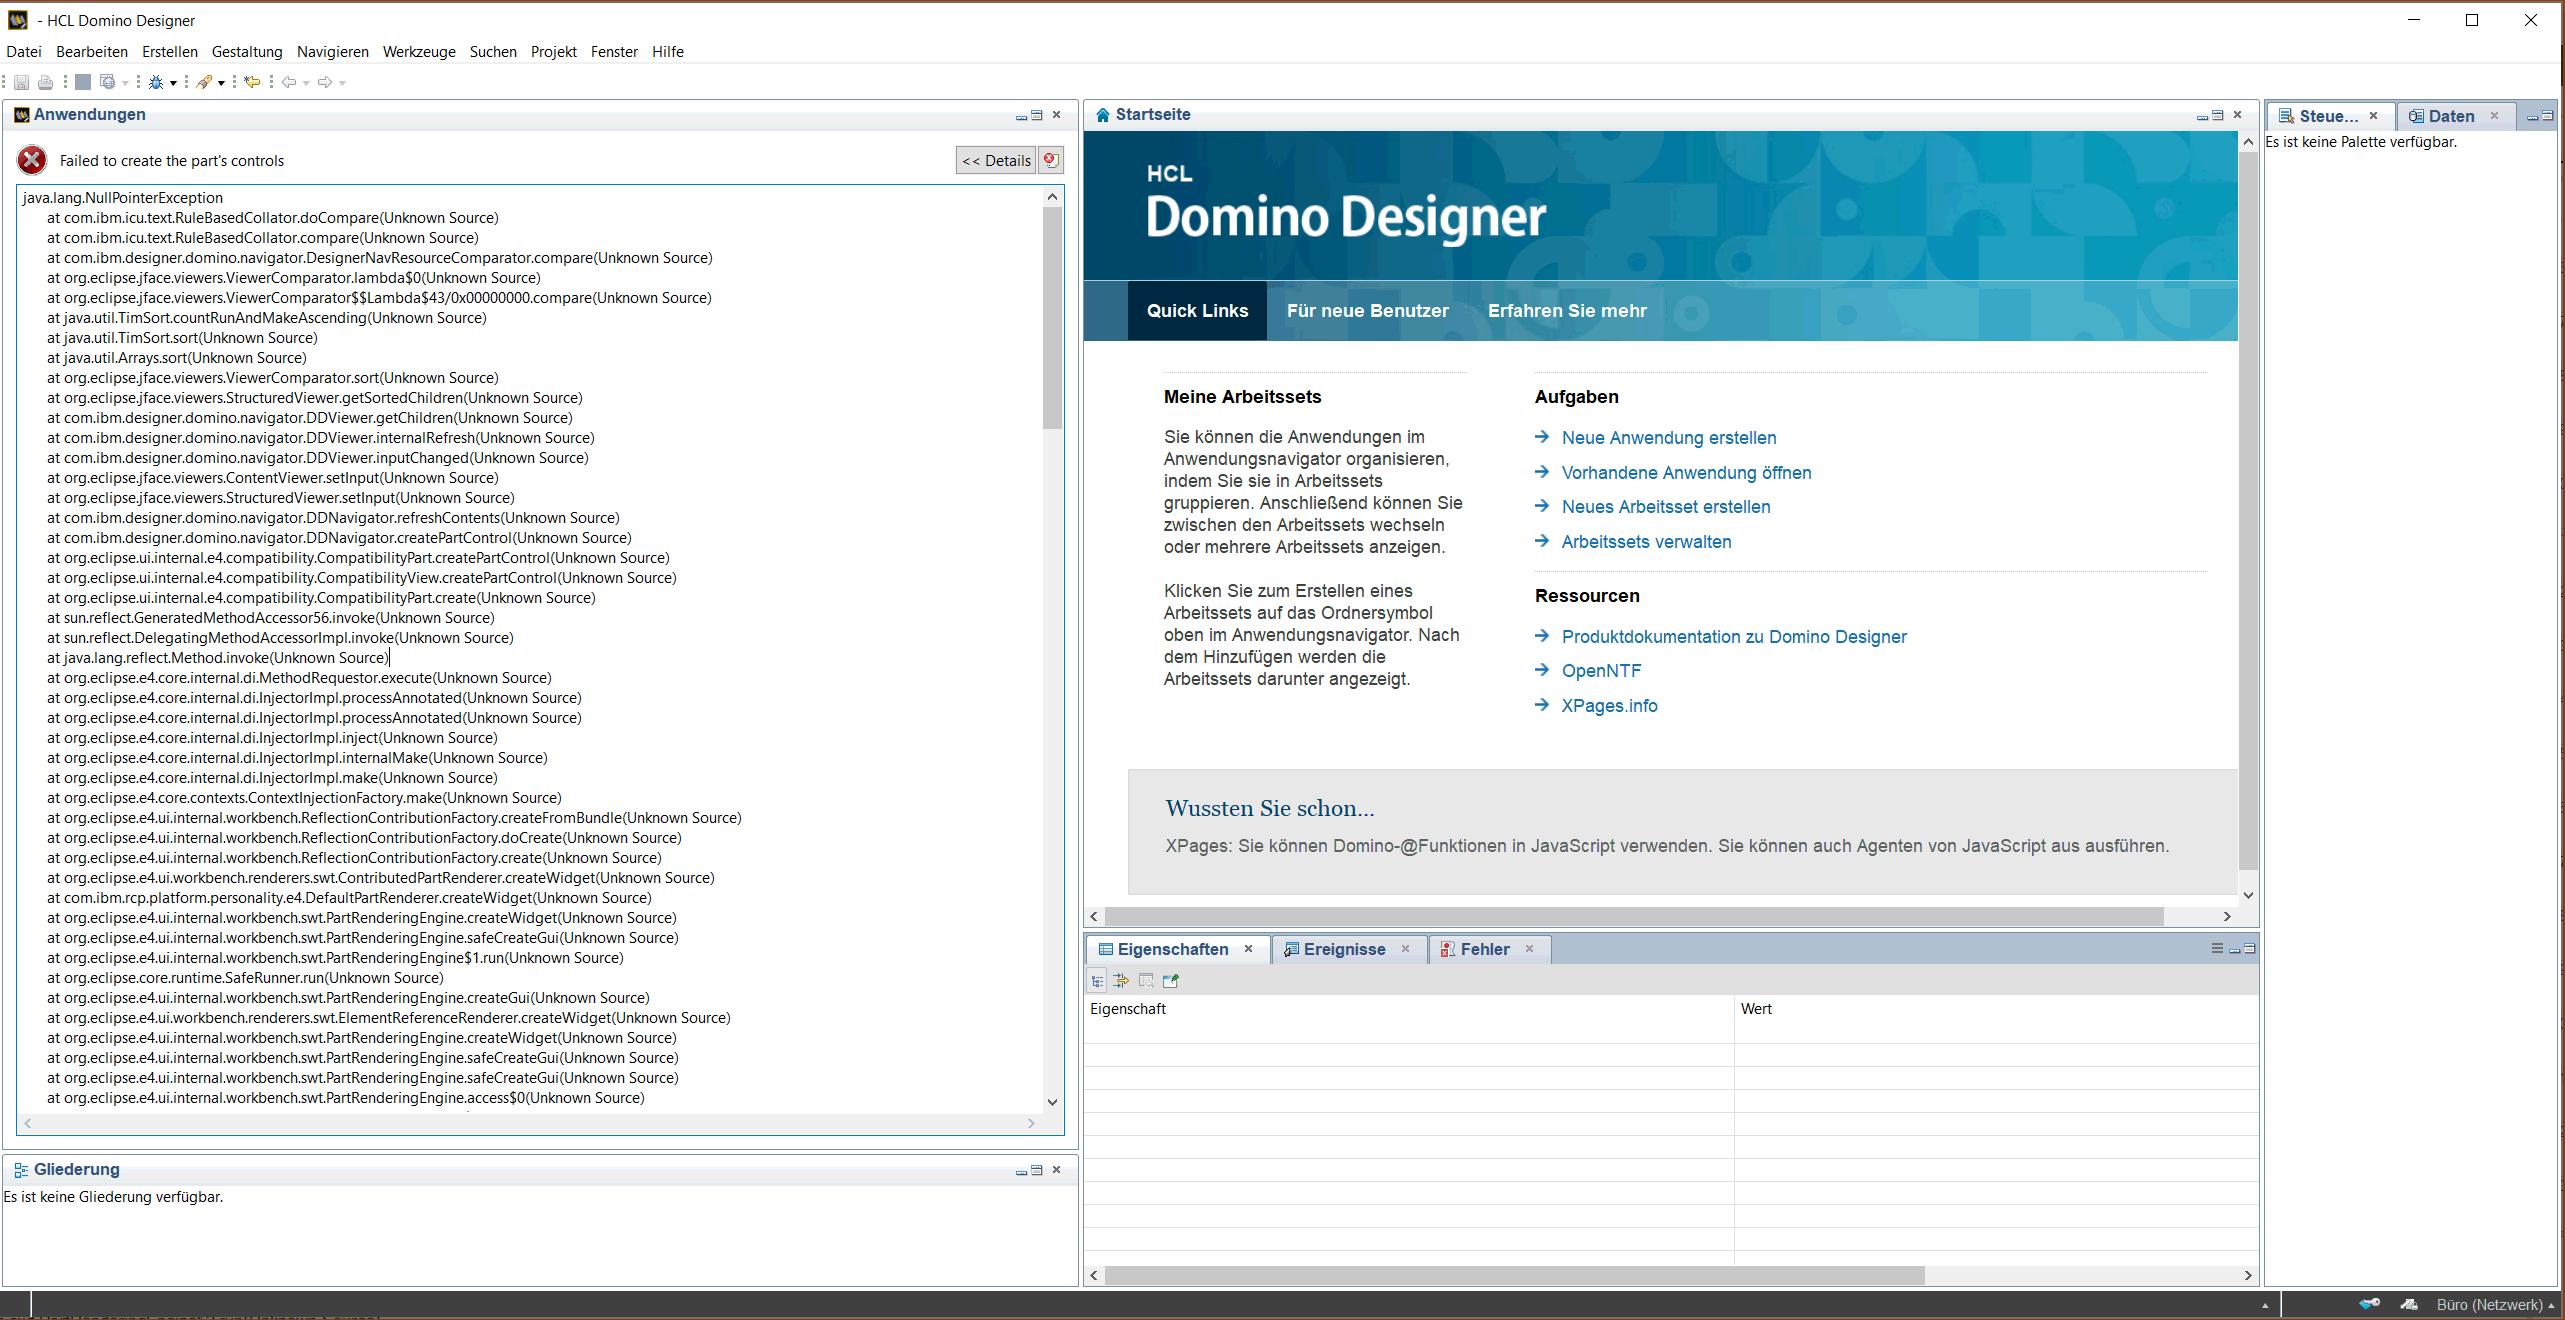Maximize the Startseite panel
The width and height of the screenshot is (2566, 1320).
[x=2217, y=115]
